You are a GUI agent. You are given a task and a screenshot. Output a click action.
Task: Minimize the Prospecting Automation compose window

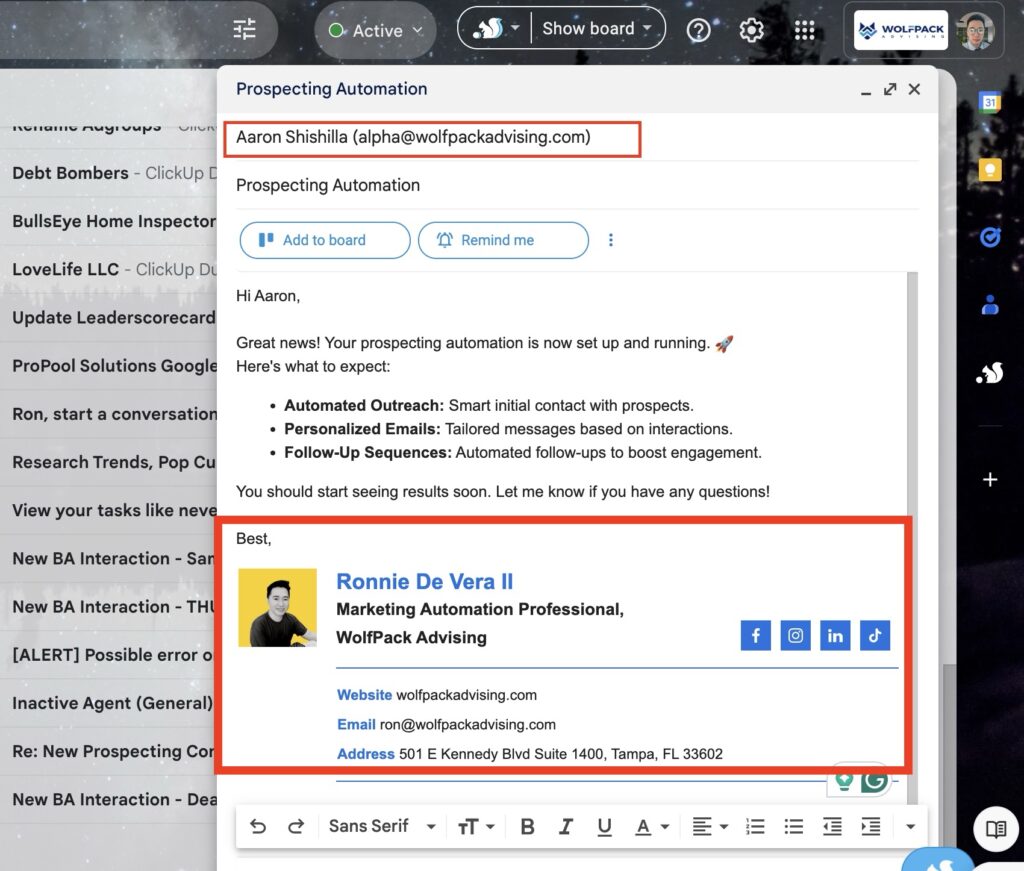[x=865, y=90]
